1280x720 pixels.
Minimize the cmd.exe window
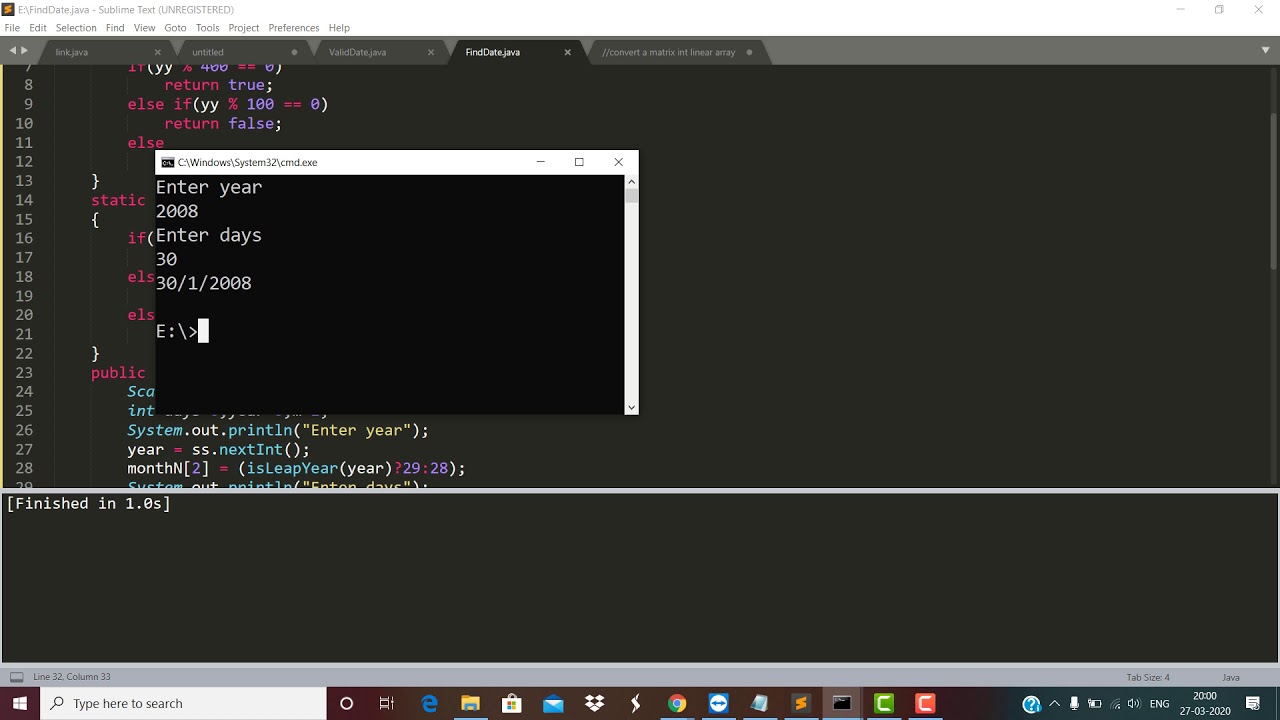(x=540, y=162)
